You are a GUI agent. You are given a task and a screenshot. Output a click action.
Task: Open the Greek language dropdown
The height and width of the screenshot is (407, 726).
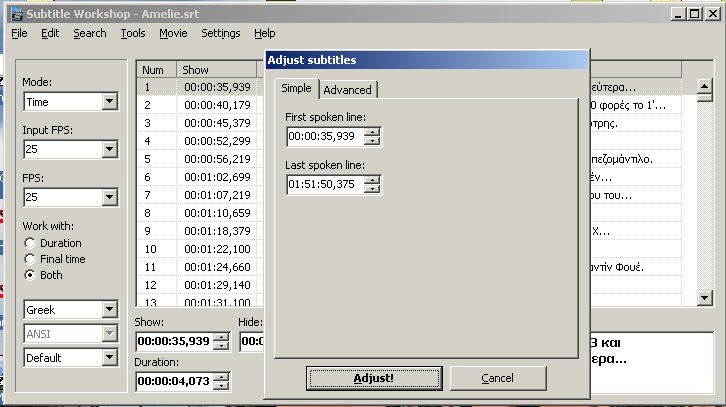tap(109, 310)
